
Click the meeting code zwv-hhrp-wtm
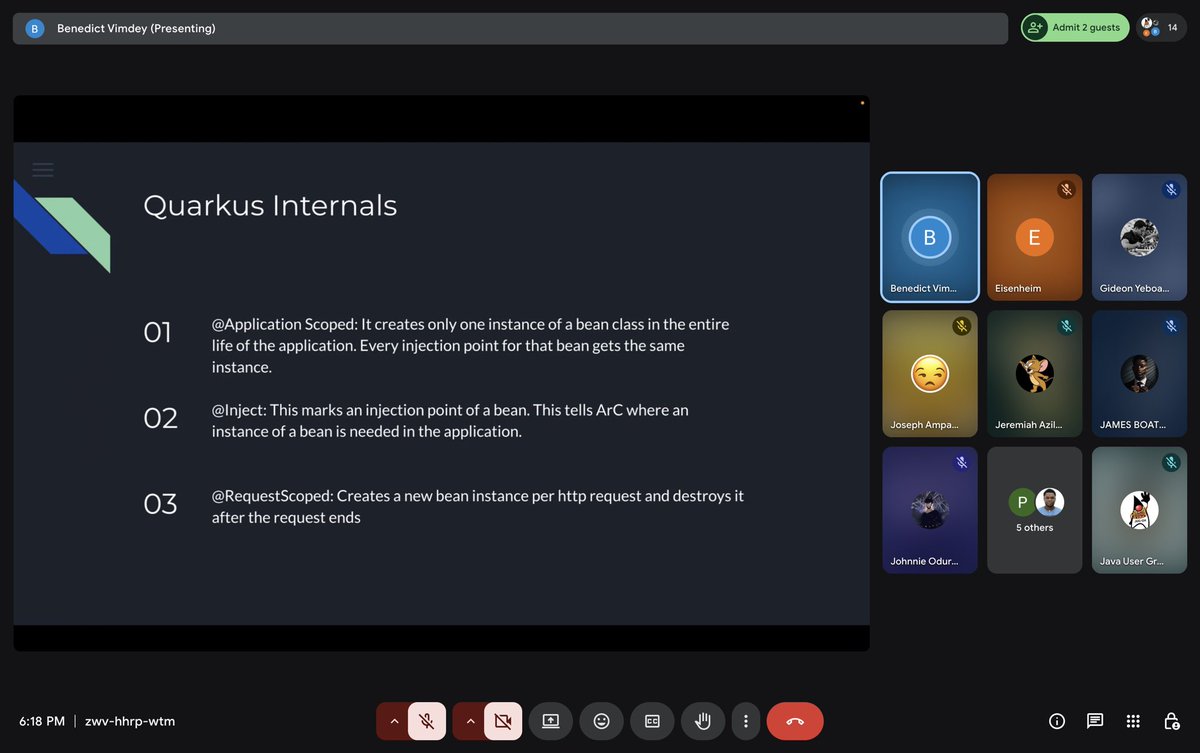click(130, 721)
